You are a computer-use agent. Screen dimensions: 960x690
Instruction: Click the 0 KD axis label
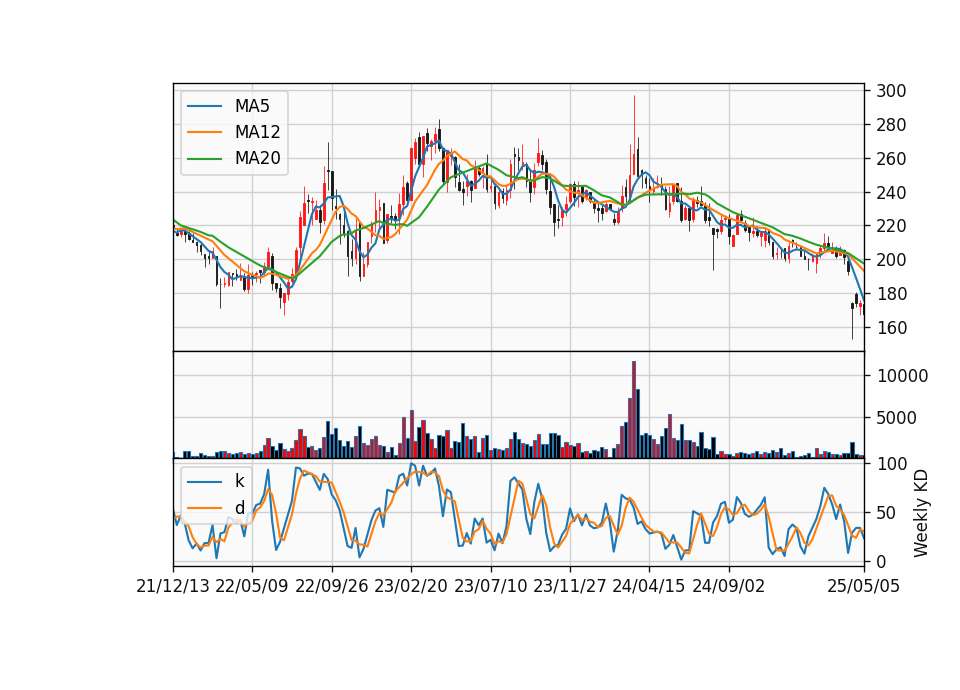point(881,561)
